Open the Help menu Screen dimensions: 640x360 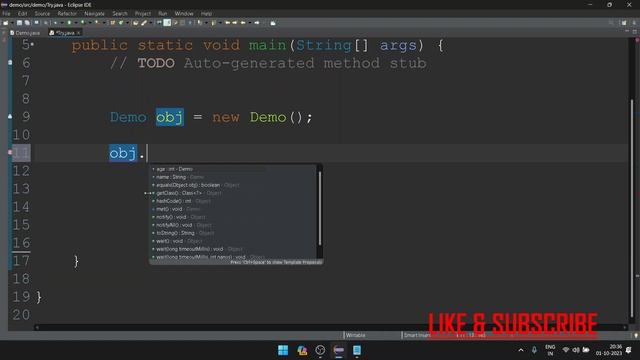pos(206,13)
